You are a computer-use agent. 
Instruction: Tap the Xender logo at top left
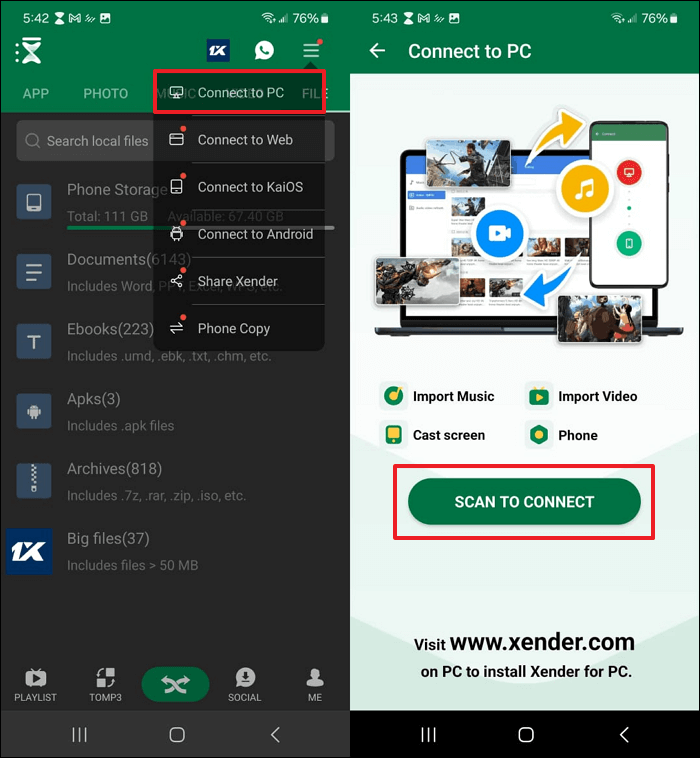tap(31, 52)
